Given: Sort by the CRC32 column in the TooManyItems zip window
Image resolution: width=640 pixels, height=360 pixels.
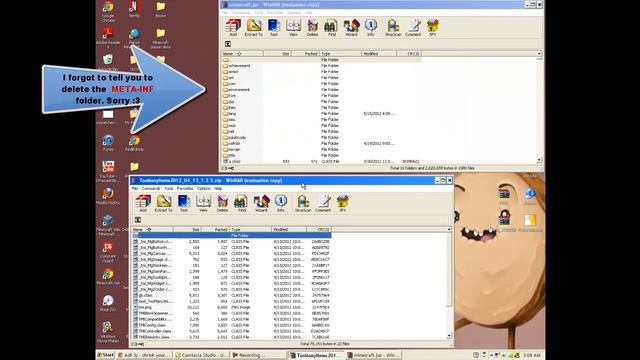Looking at the screenshot, I should (319, 229).
